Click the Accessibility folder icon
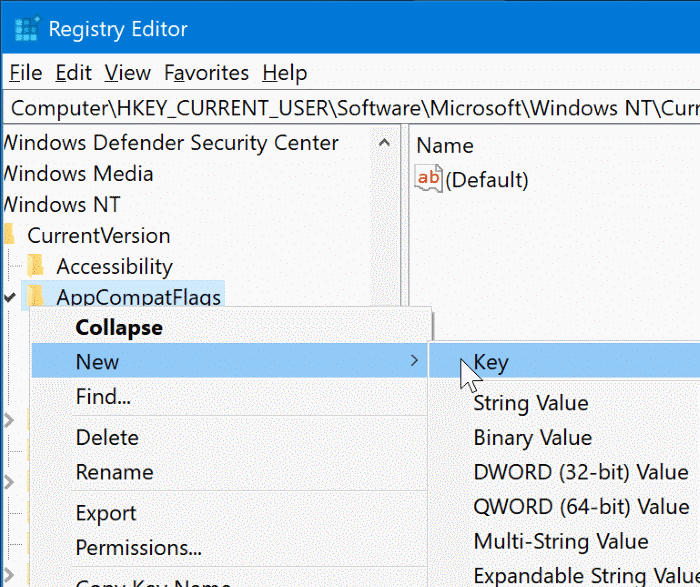 35,266
